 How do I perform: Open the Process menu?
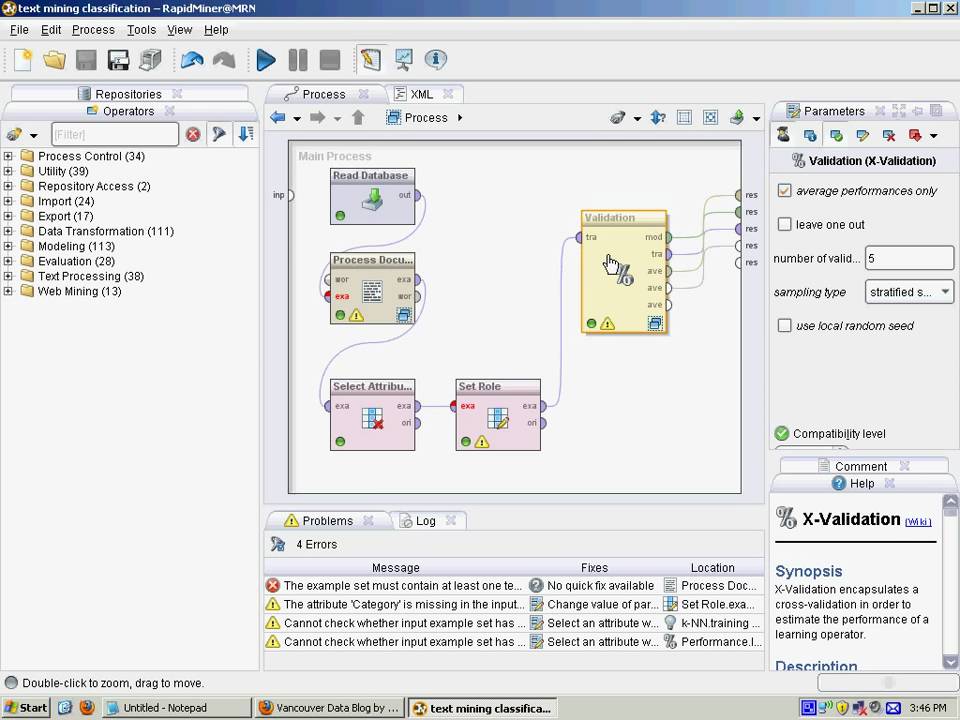[93, 29]
